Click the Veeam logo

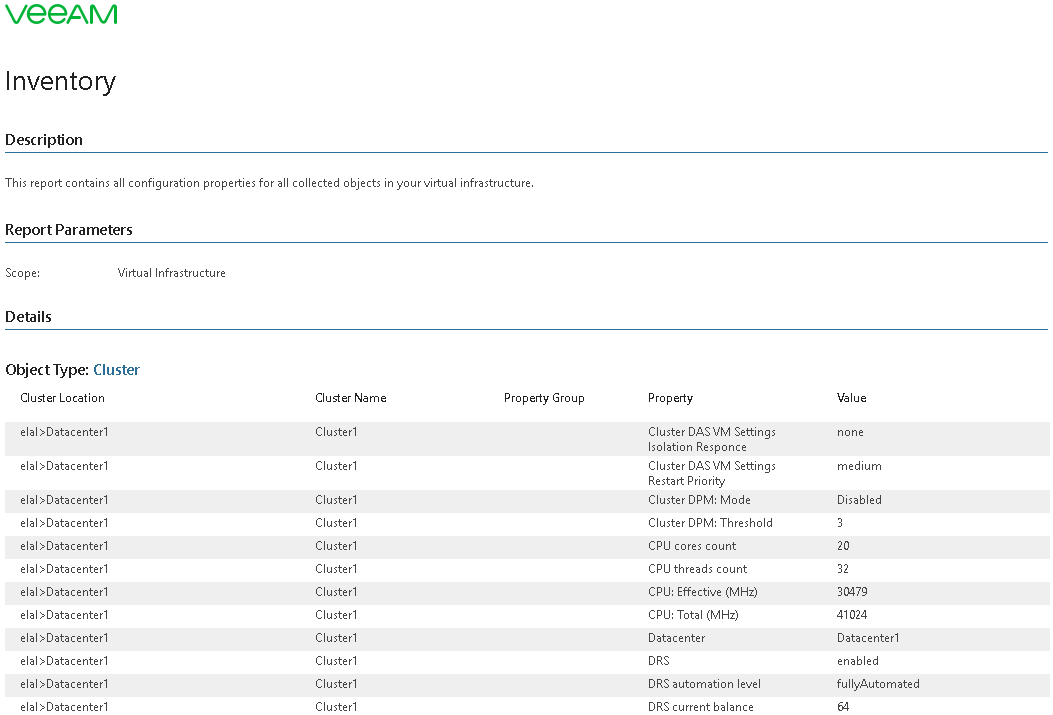(61, 14)
